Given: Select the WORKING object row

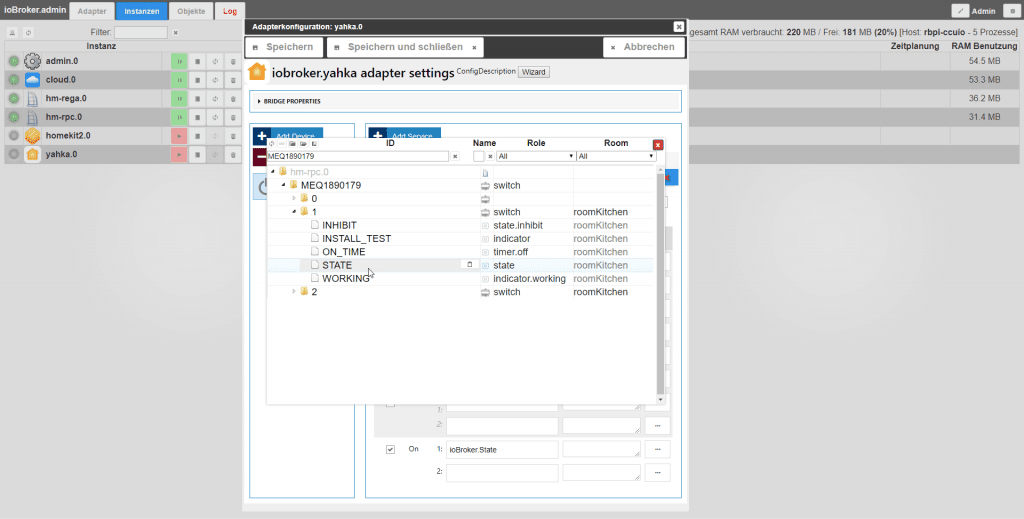Looking at the screenshot, I should [x=460, y=279].
